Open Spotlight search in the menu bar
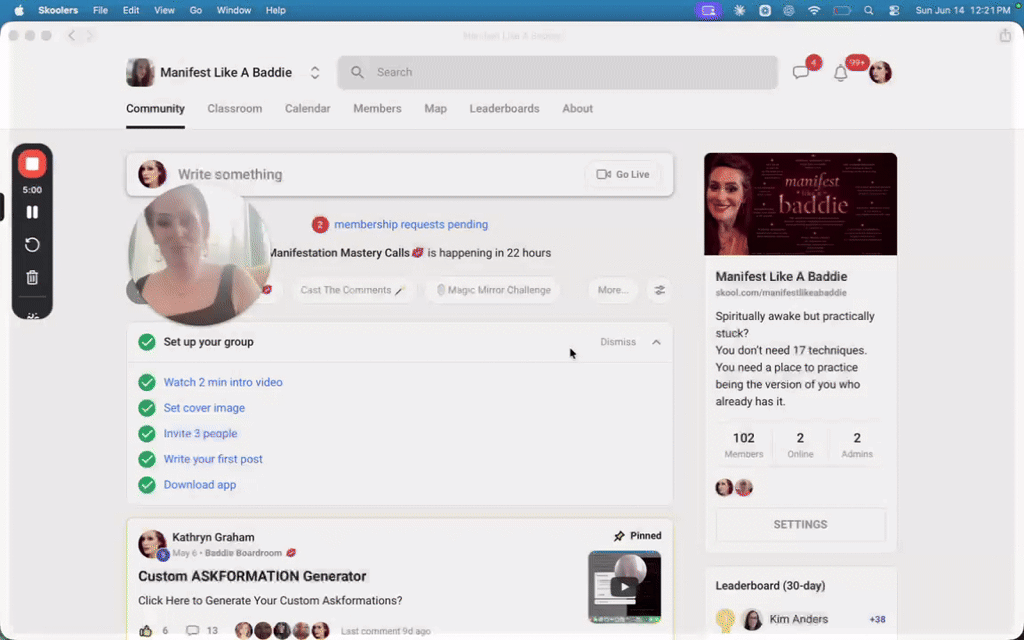The height and width of the screenshot is (640, 1024). click(x=868, y=10)
